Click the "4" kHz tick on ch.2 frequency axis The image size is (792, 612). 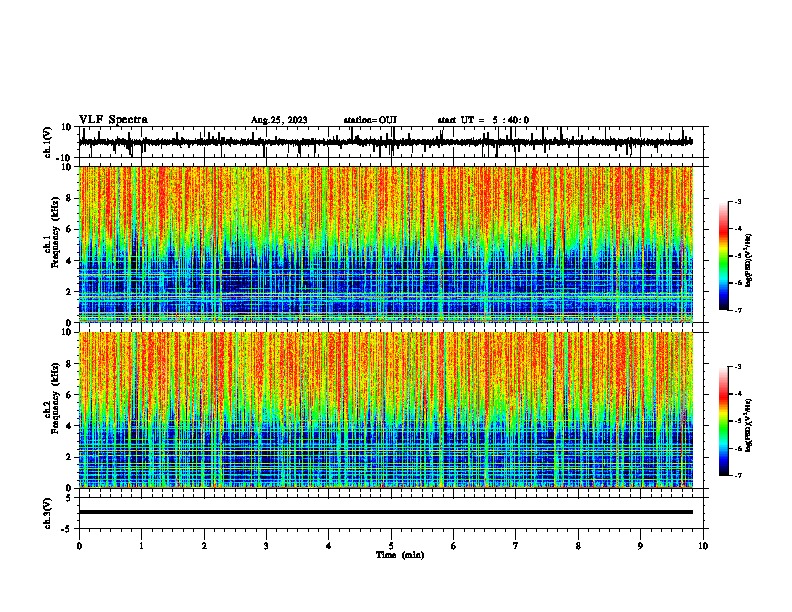point(69,426)
